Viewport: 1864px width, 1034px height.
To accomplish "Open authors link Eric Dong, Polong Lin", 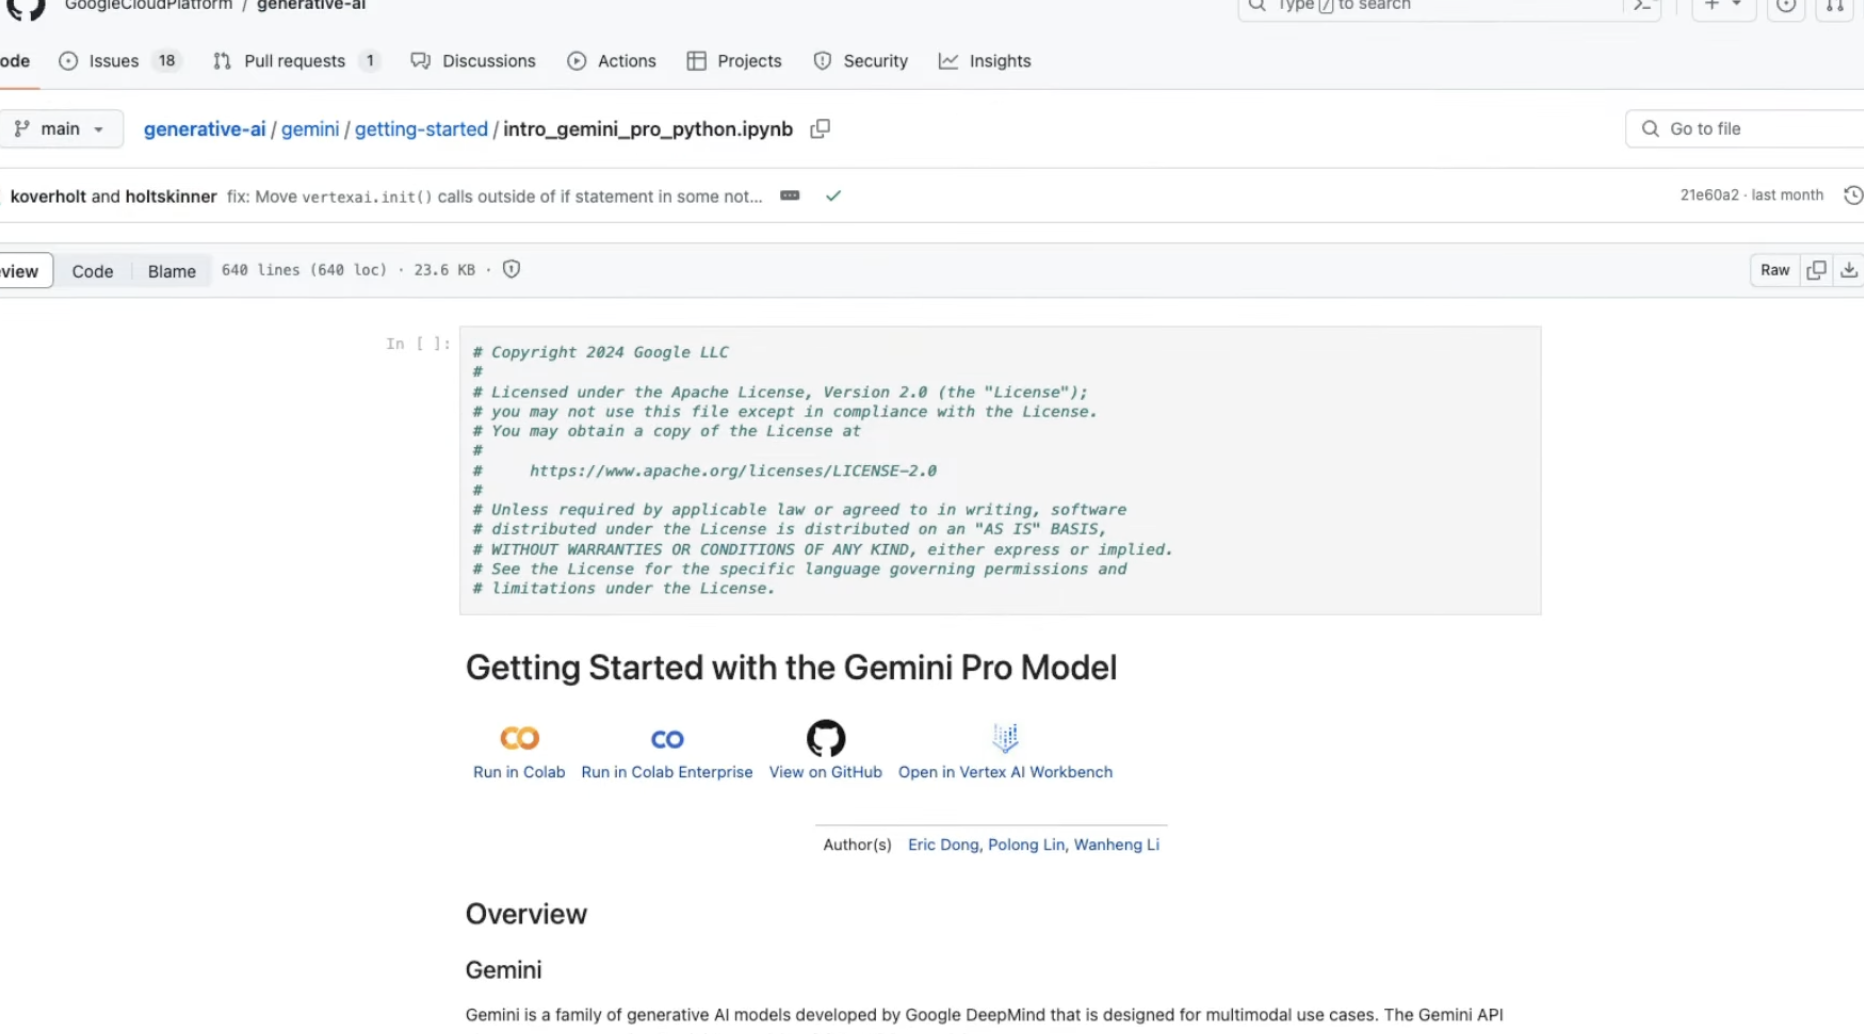I will tap(1033, 844).
